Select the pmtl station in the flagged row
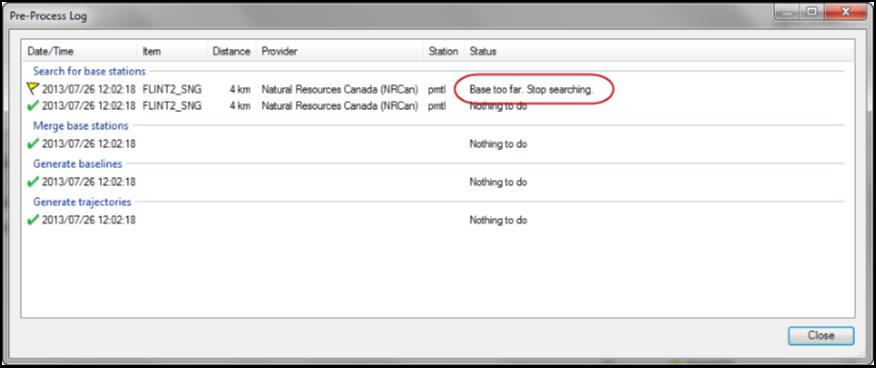The height and width of the screenshot is (368, 876). click(437, 89)
